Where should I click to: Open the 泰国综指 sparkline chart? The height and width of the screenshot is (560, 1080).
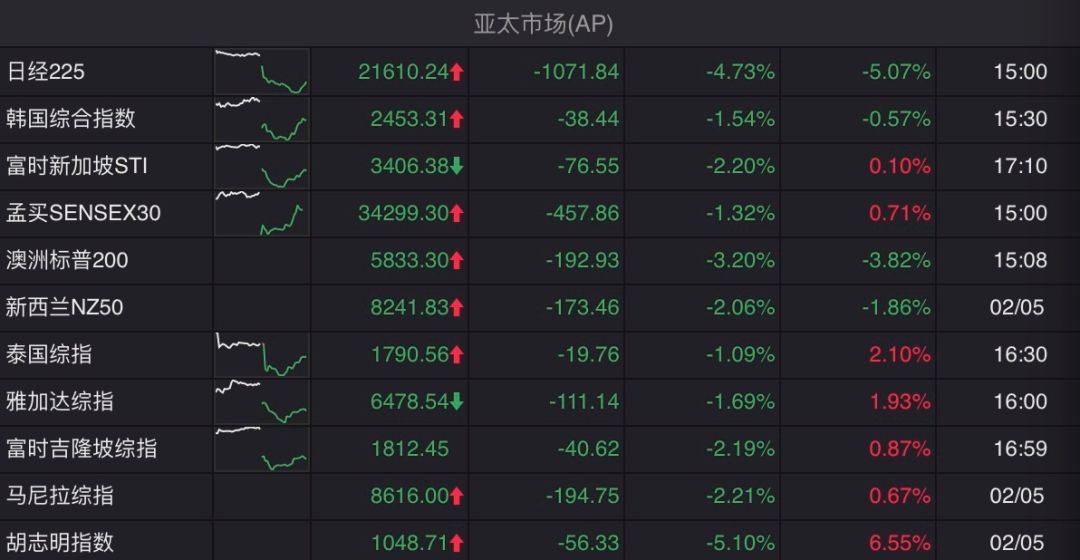(262, 355)
